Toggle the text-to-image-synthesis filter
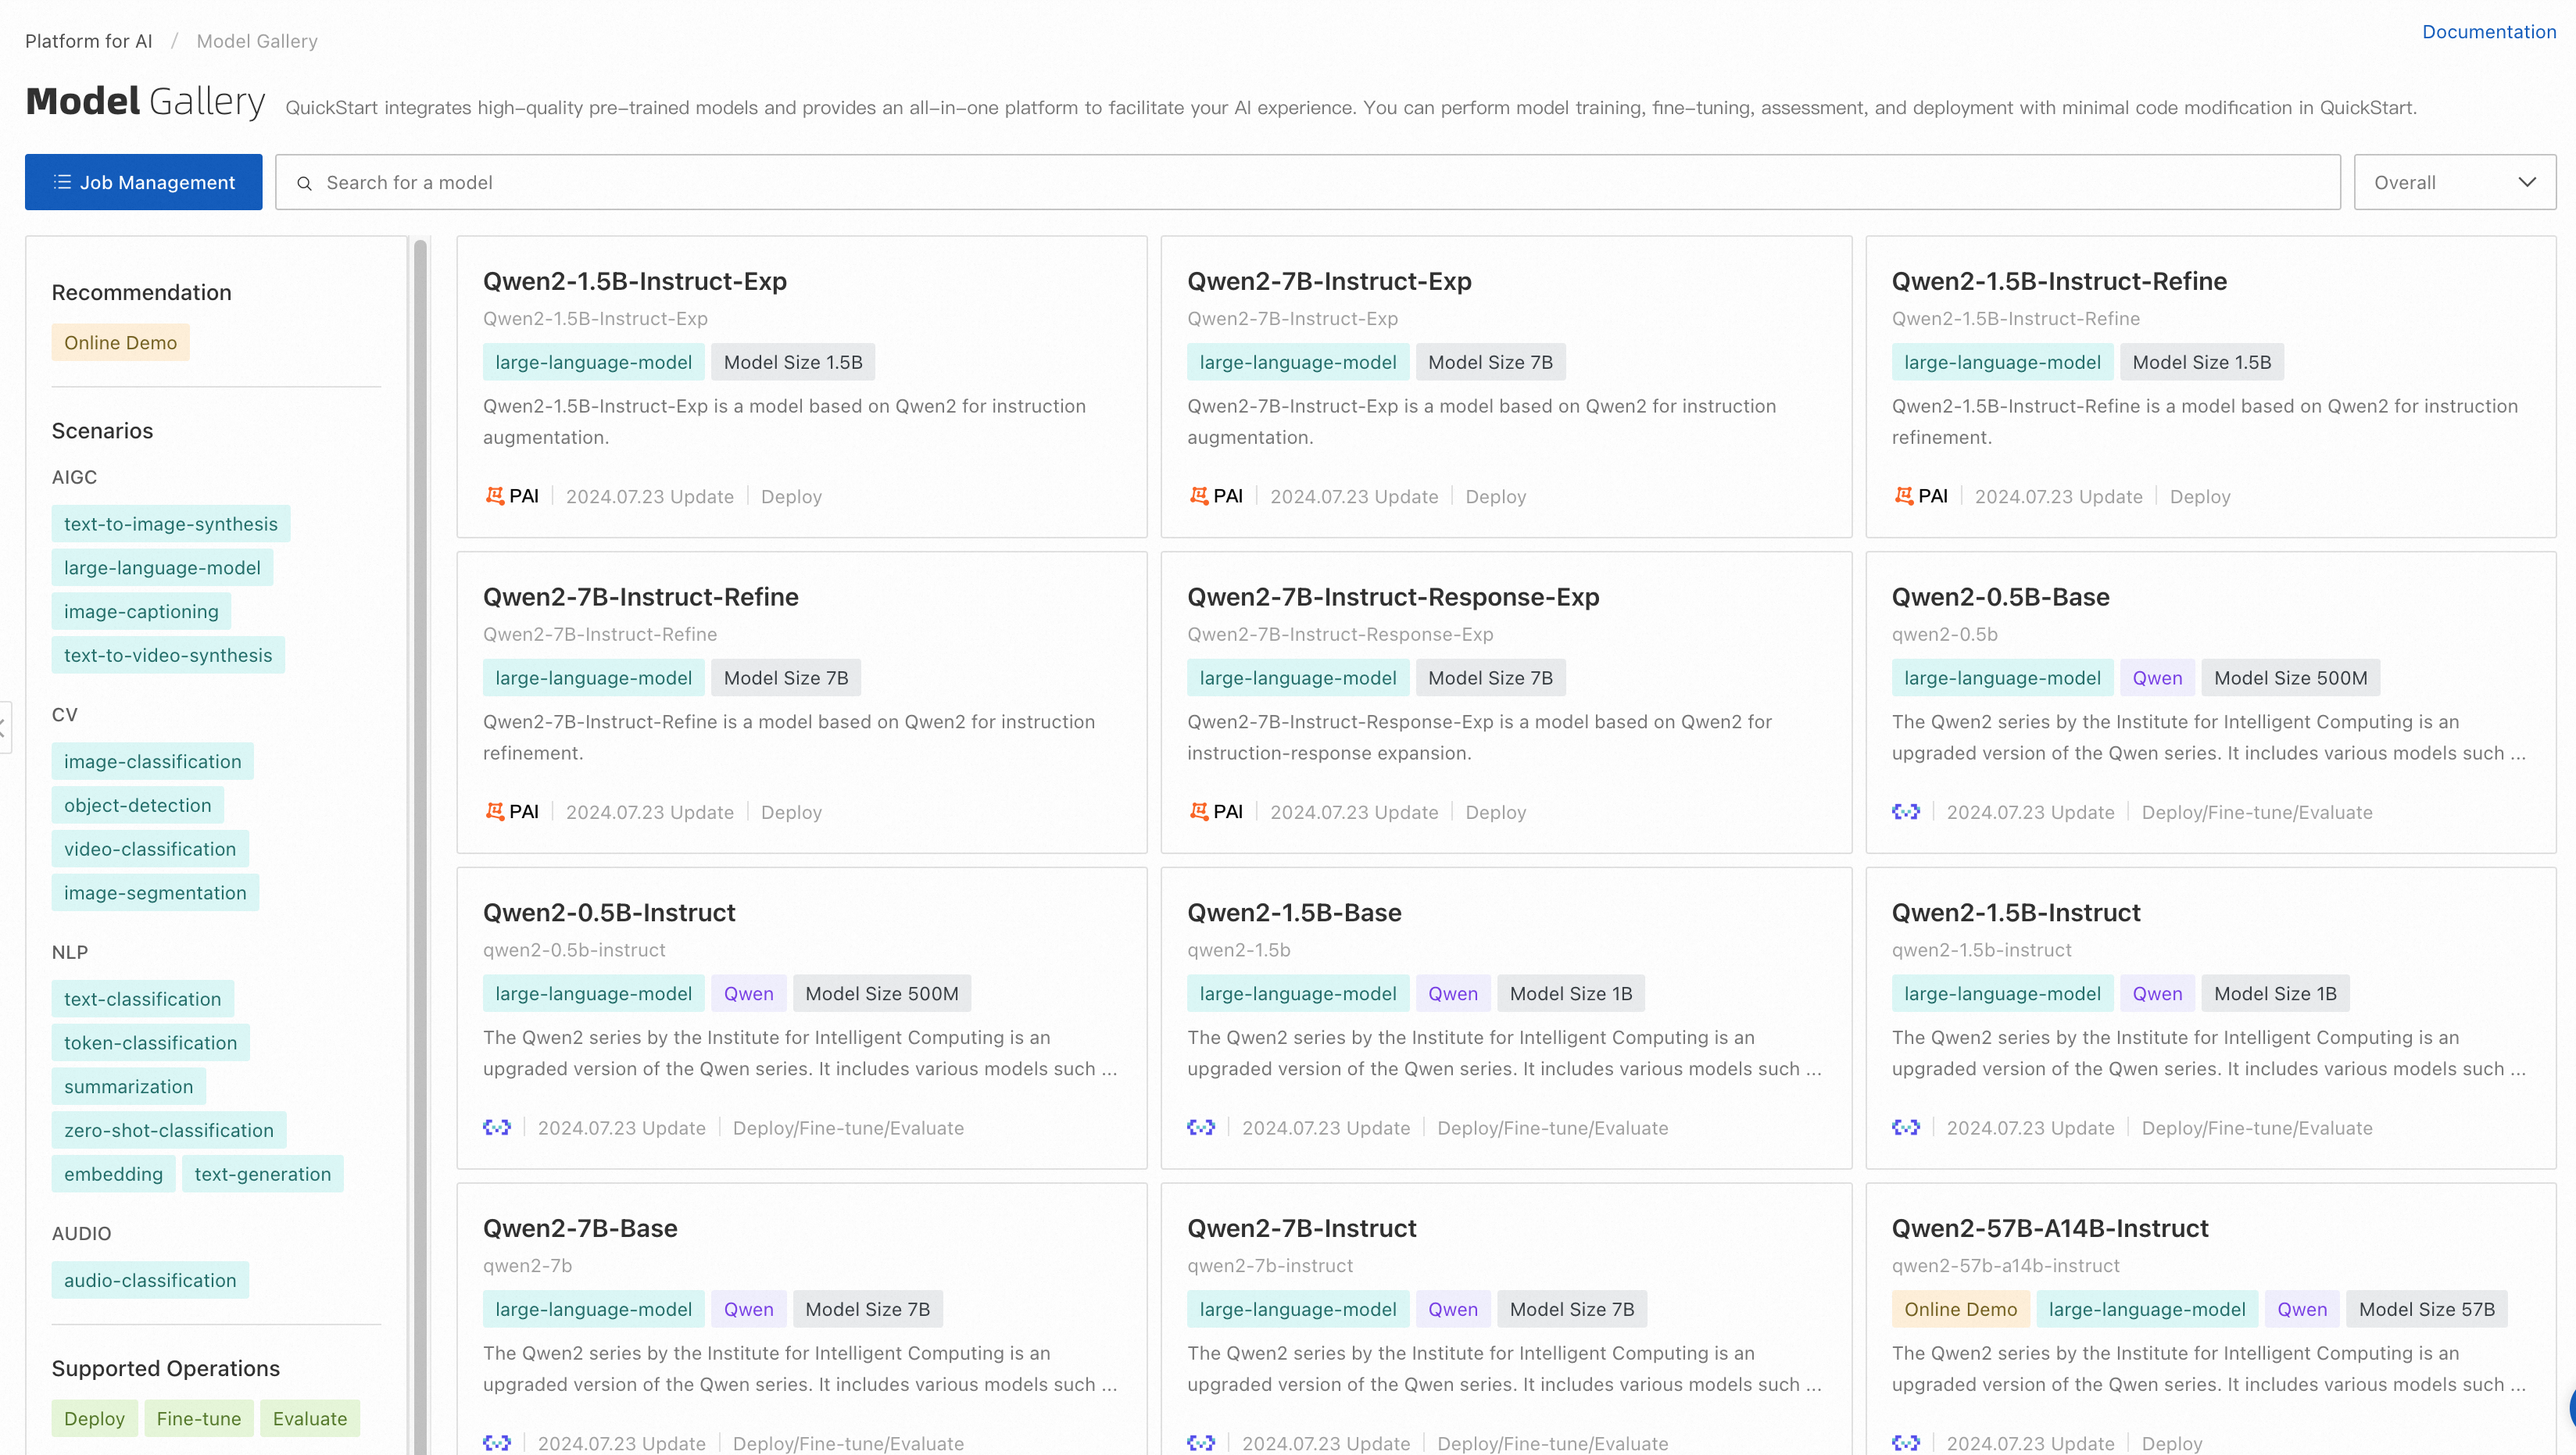The height and width of the screenshot is (1455, 2576). [x=171, y=524]
